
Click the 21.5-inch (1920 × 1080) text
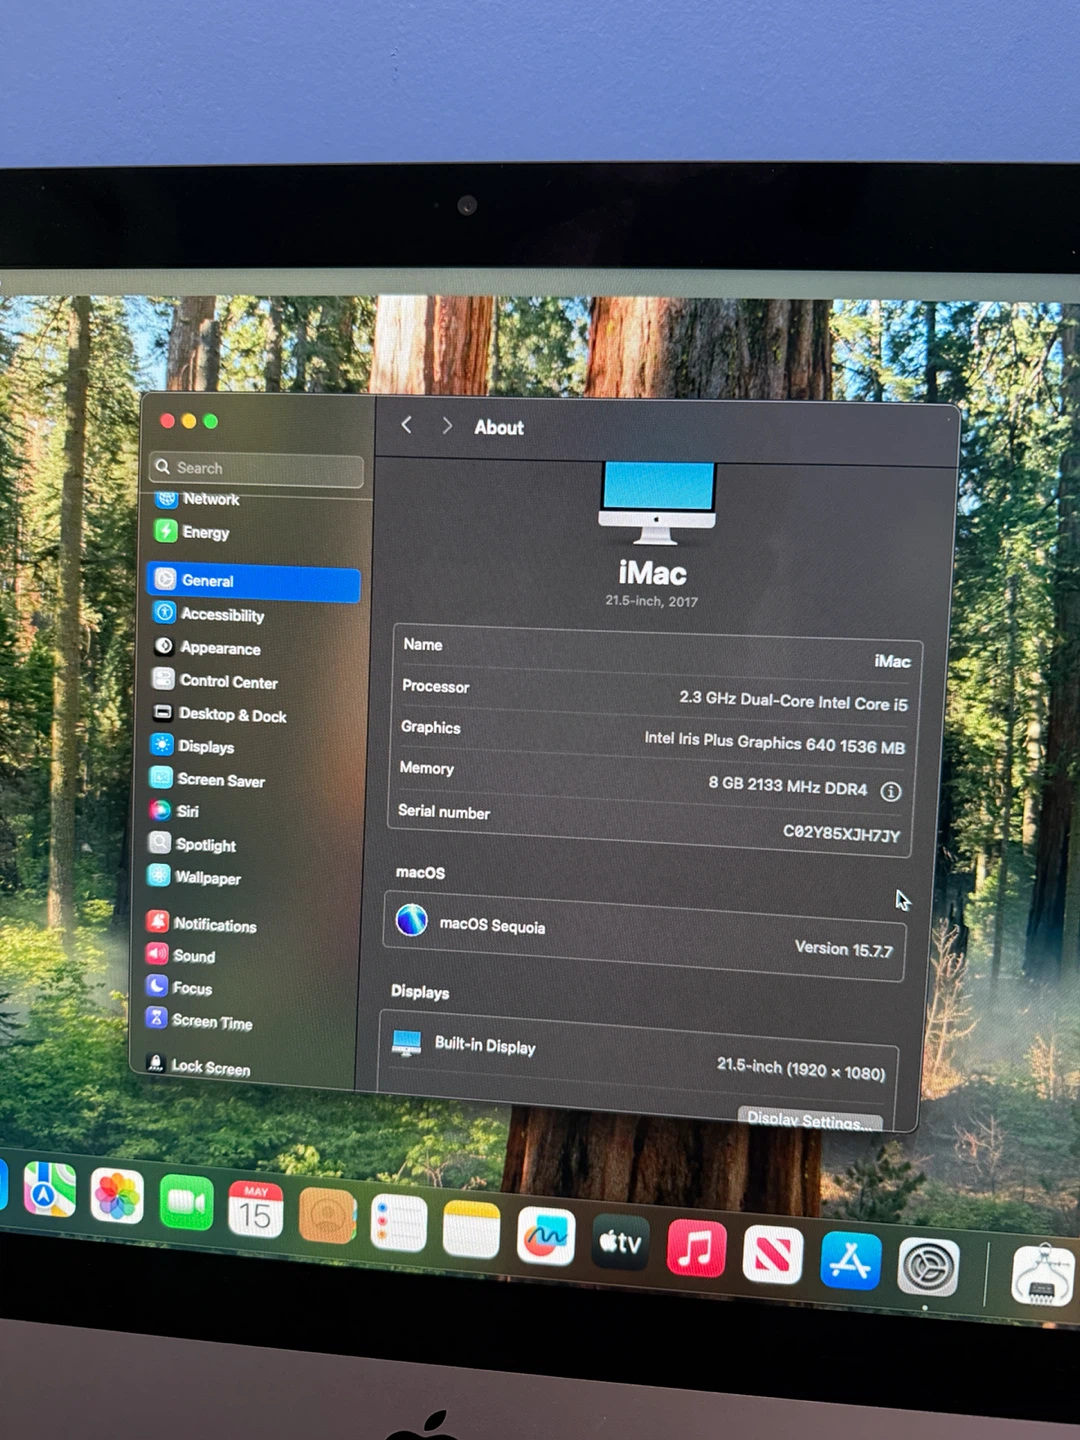[801, 1069]
